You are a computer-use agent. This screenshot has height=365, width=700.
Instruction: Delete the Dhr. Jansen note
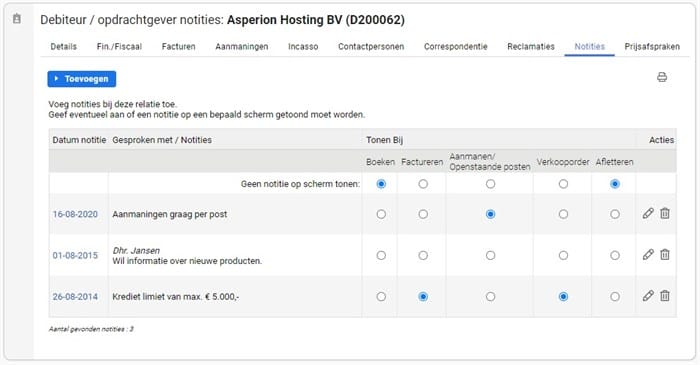(665, 254)
